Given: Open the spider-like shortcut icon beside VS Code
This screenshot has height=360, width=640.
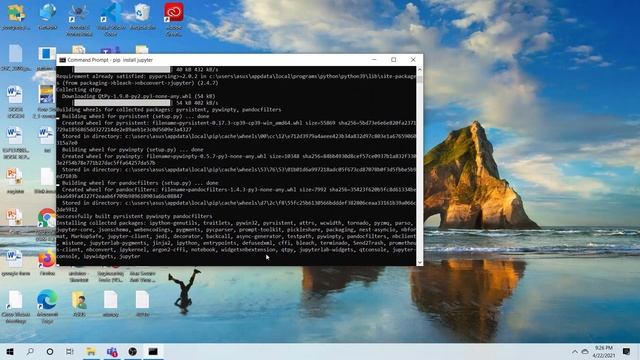Looking at the screenshot, I should [79, 18].
